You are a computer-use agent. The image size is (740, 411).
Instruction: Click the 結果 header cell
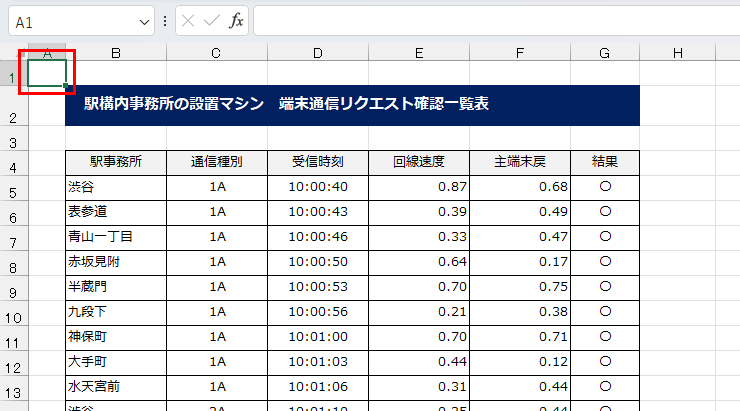[605, 162]
